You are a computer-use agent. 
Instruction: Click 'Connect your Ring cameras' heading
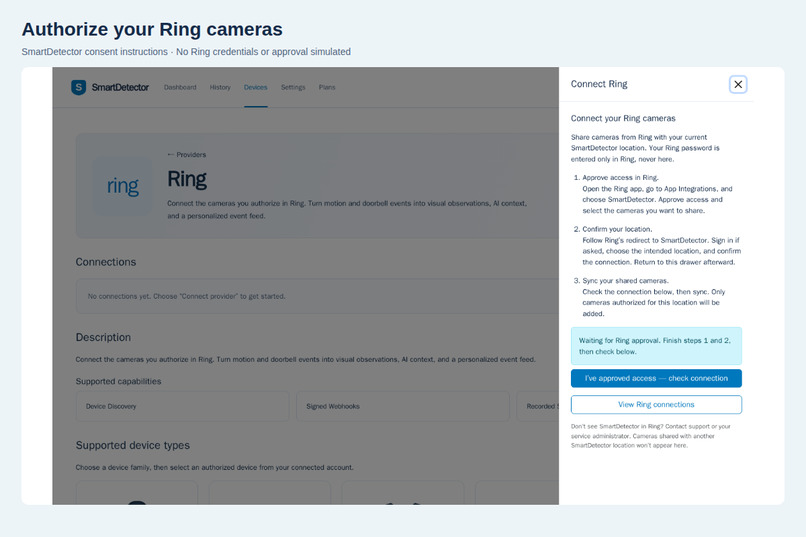pos(623,118)
